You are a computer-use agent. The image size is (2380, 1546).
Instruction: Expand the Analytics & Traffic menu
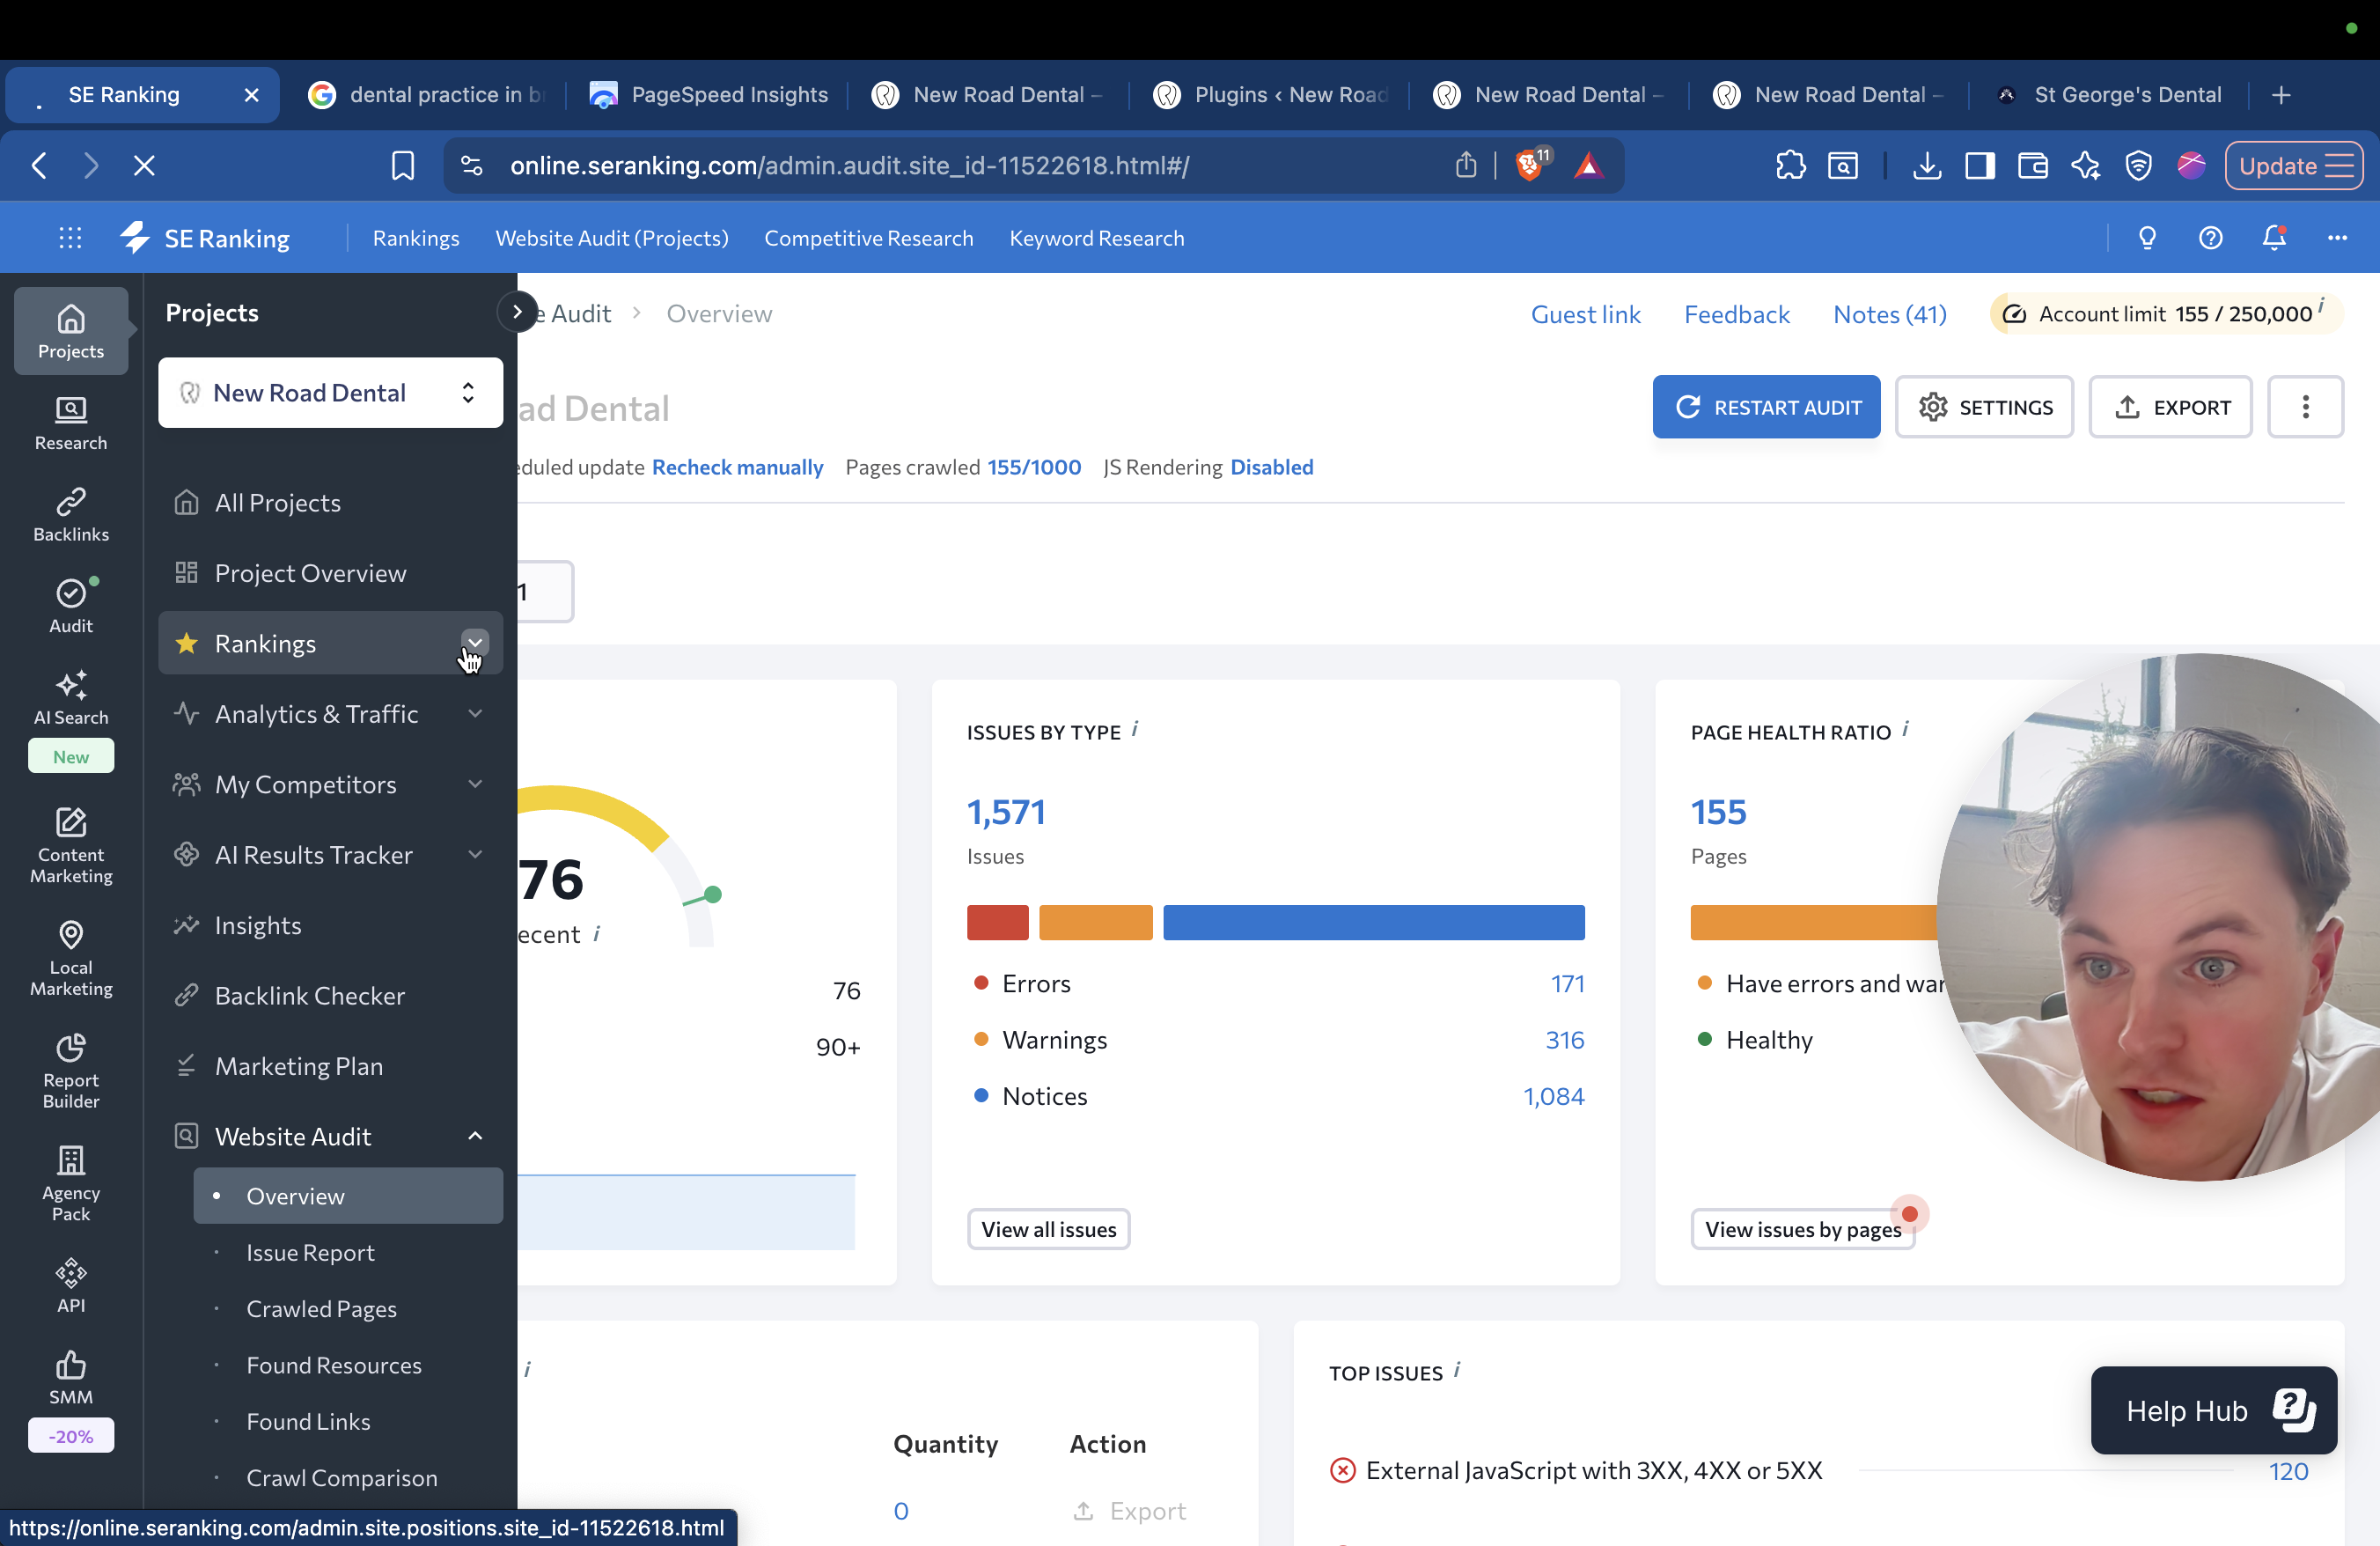coord(475,714)
